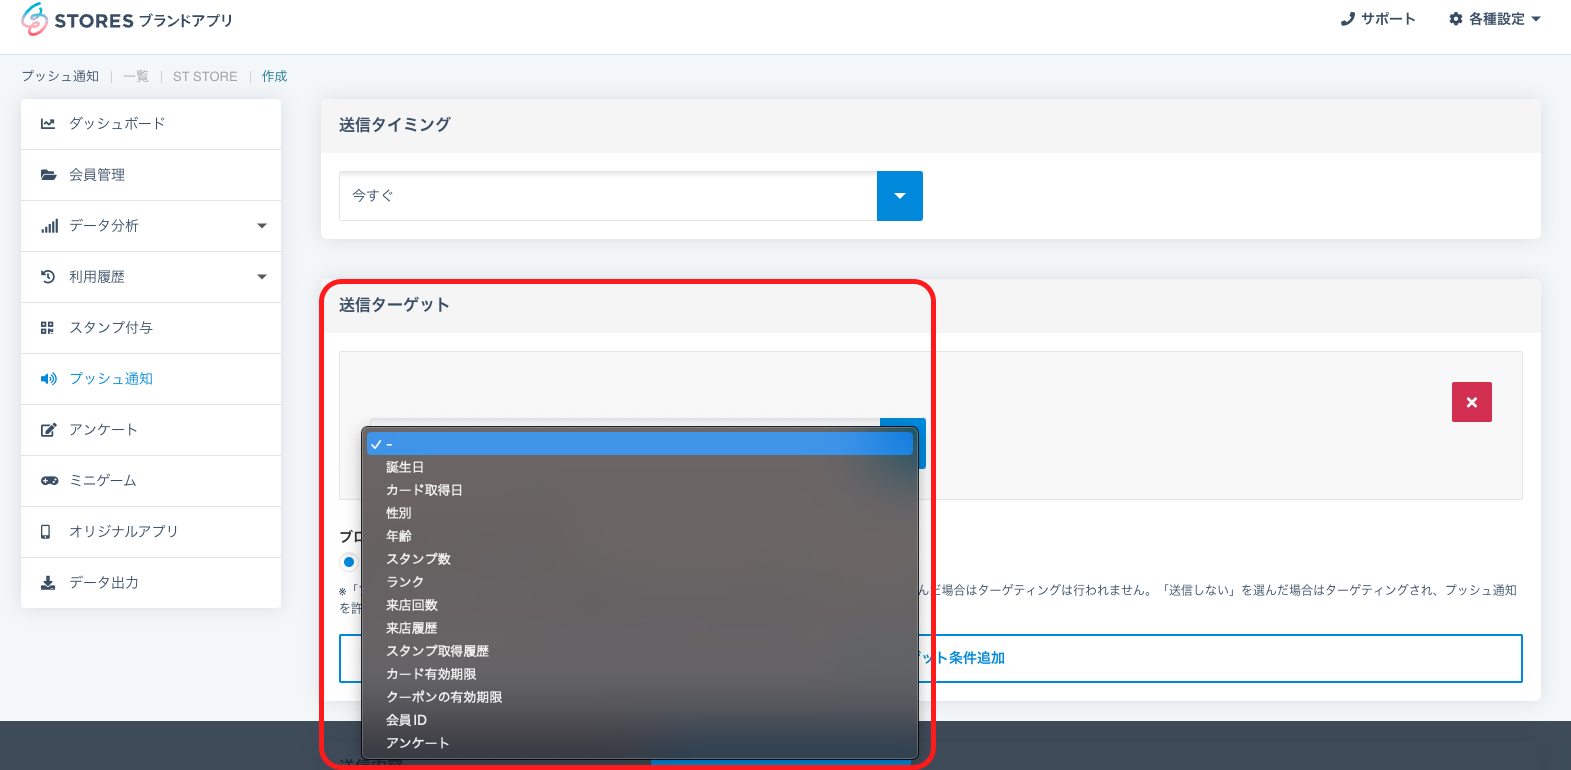Select the blank '-' option in dropdown
The width and height of the screenshot is (1571, 770).
[640, 444]
